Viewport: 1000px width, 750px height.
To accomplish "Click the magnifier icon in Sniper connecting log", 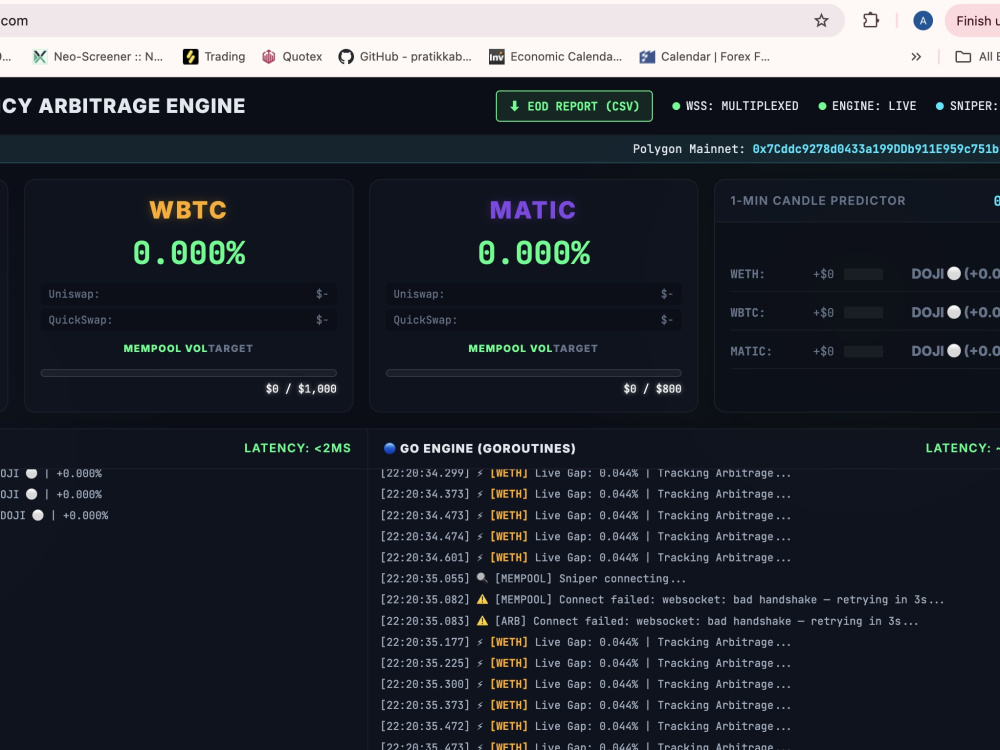I will pyautogui.click(x=482, y=578).
